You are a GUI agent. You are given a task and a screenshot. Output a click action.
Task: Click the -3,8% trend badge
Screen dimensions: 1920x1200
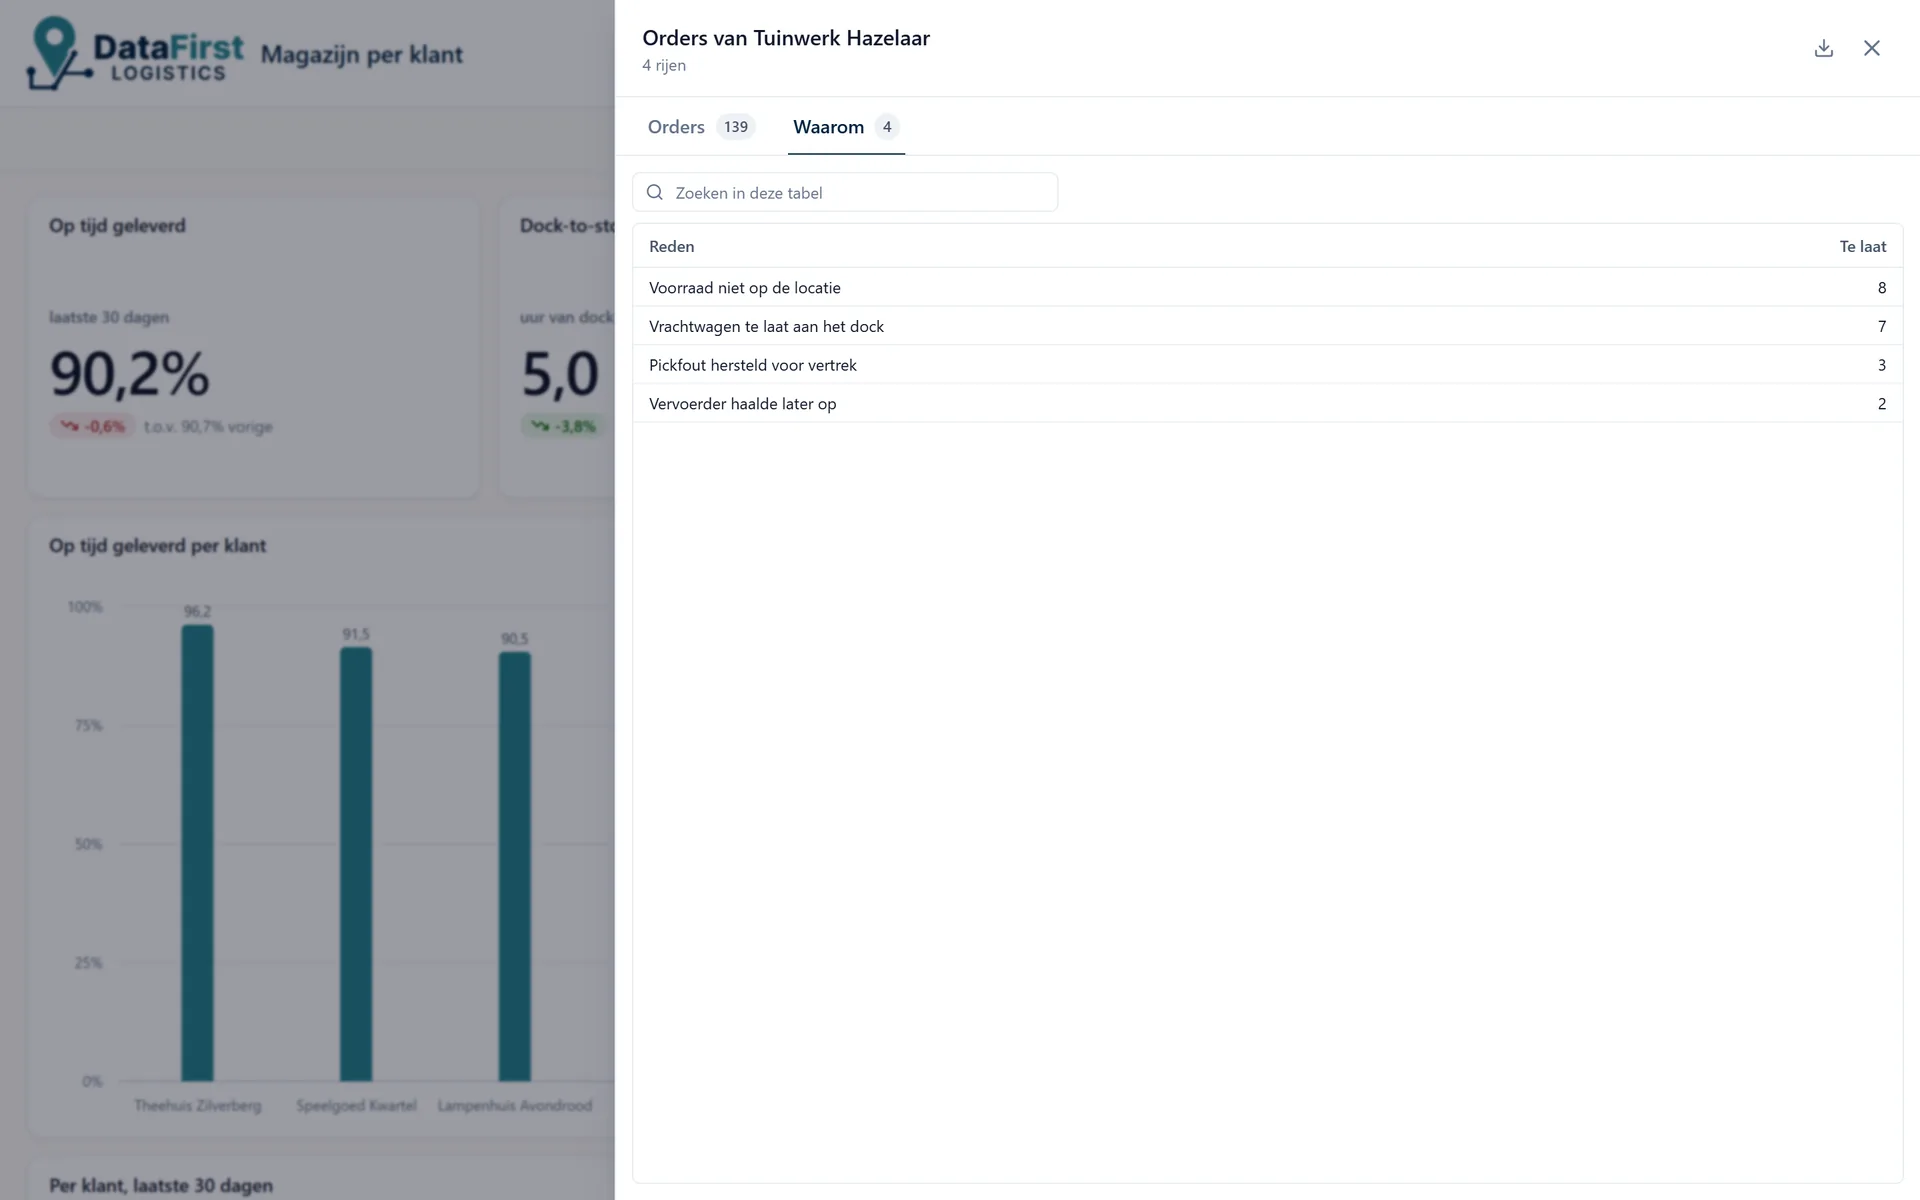pyautogui.click(x=563, y=426)
